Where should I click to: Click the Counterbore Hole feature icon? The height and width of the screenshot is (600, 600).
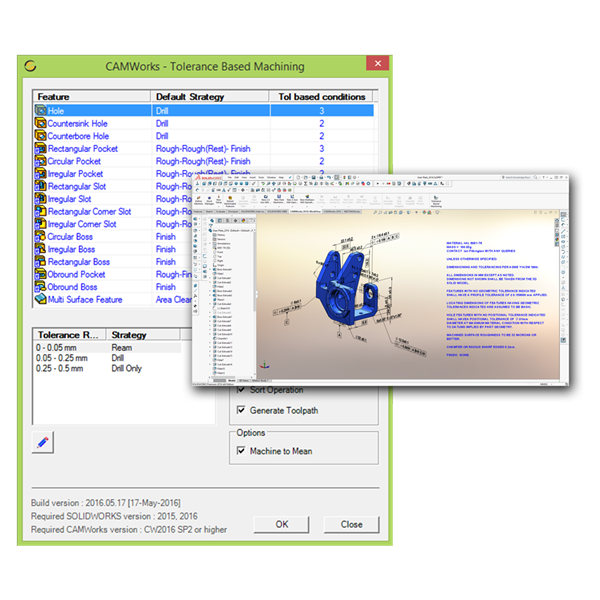(41, 136)
